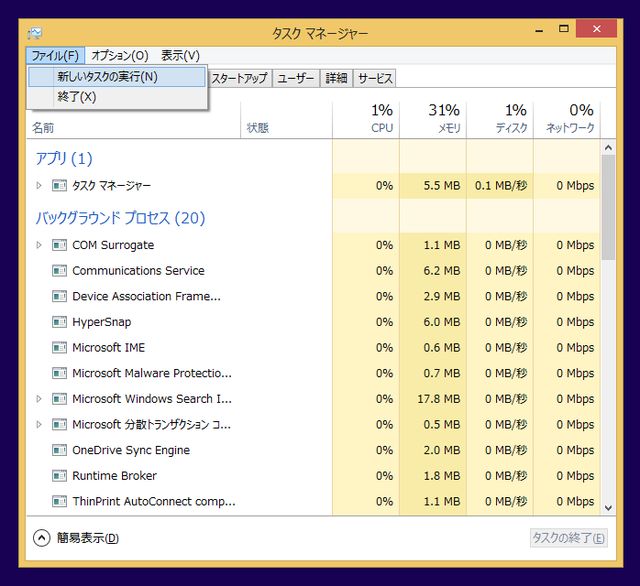Click the 簡易表示(D) label
The image size is (640, 586).
click(88, 538)
